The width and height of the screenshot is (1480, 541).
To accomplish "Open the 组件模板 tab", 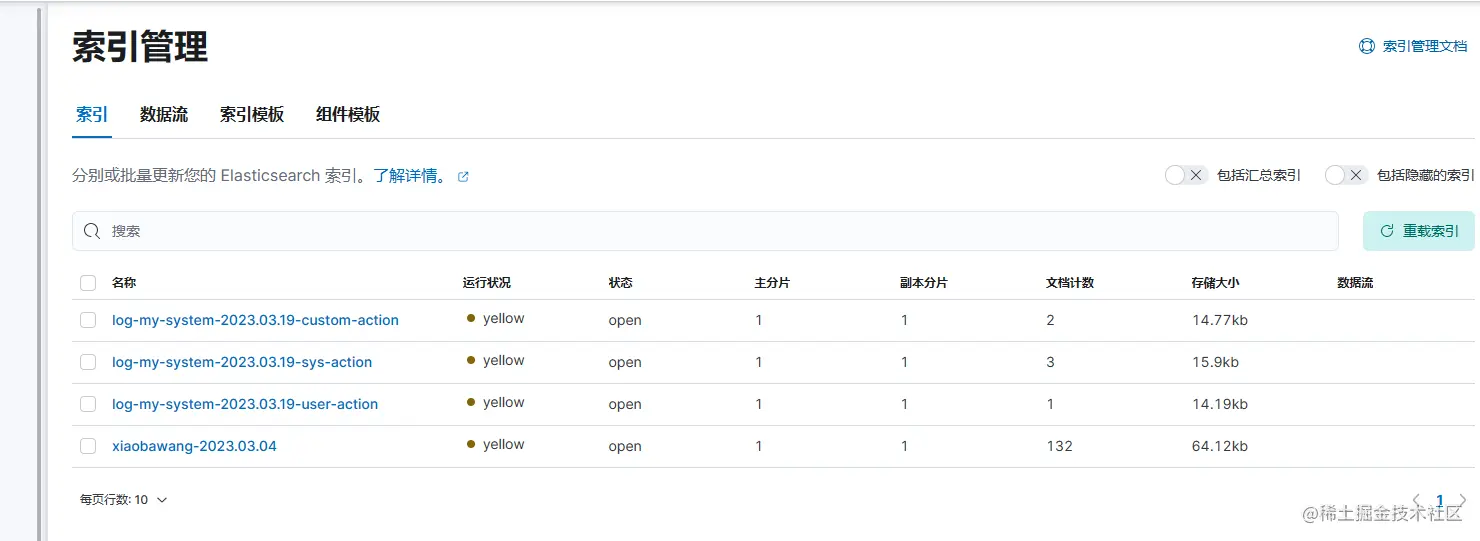I will 348,114.
